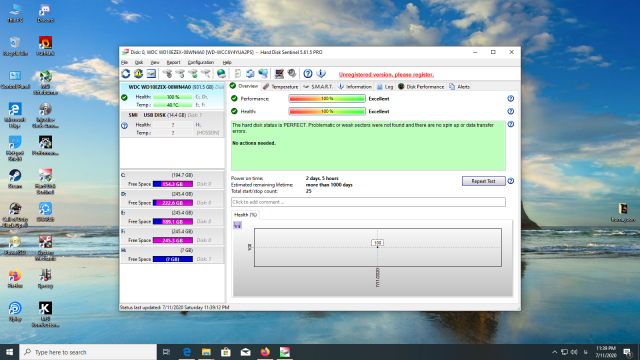
Task: Click F: drive free space bar
Action: click(x=173, y=240)
